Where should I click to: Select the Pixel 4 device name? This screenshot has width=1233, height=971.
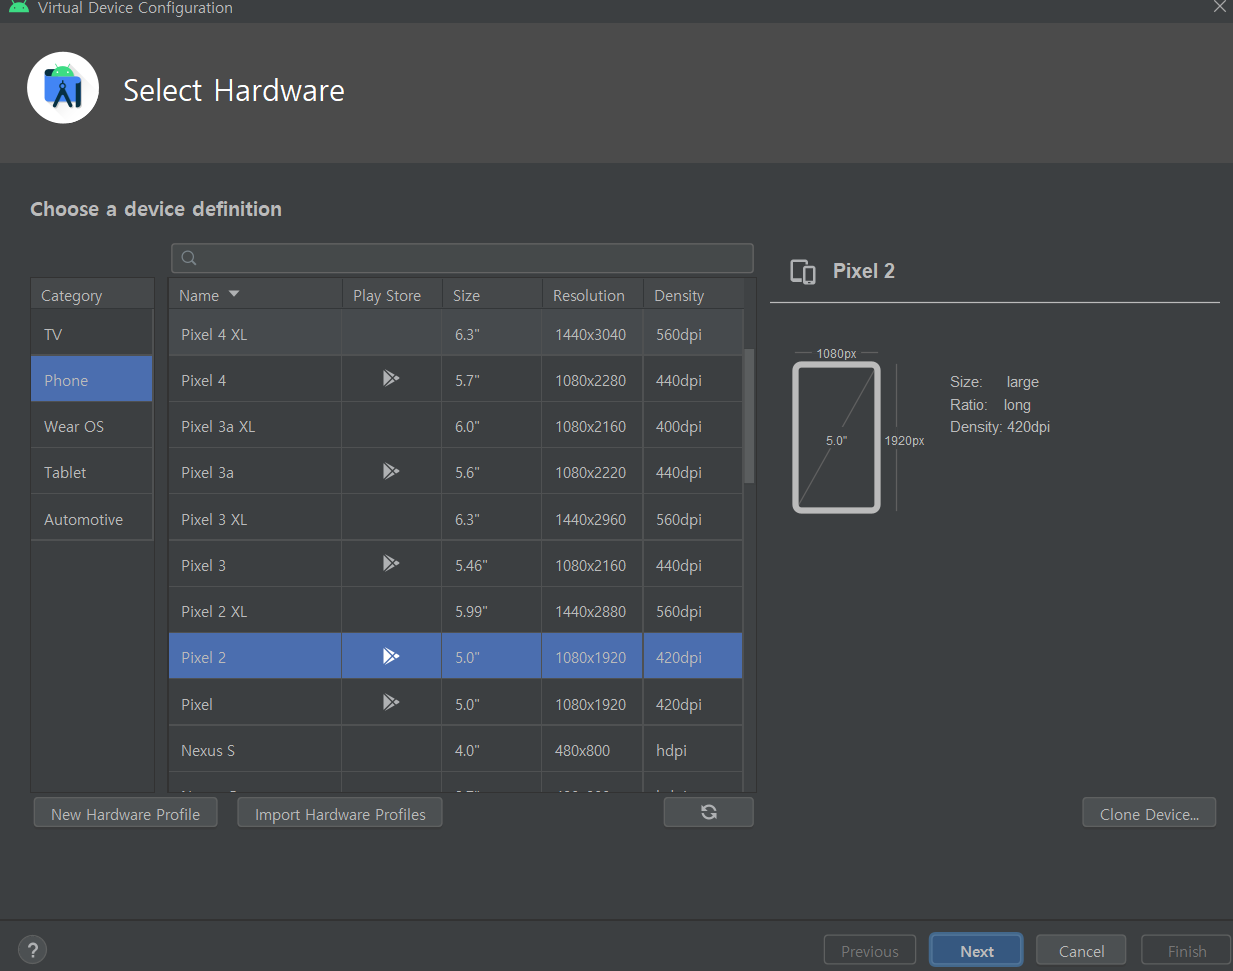click(x=203, y=380)
